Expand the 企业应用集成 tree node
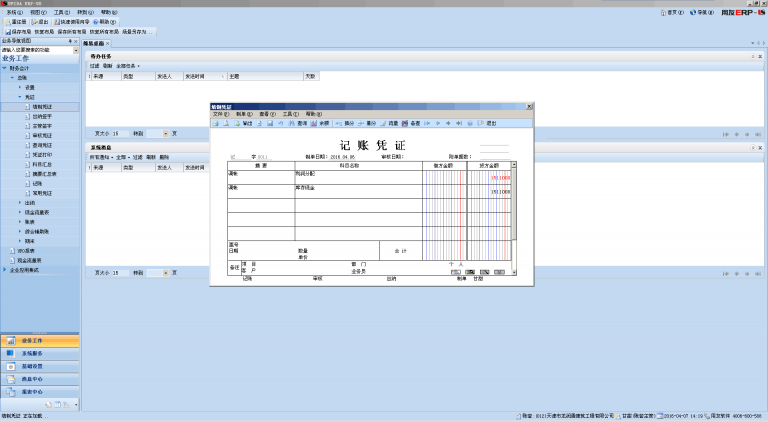 4,270
